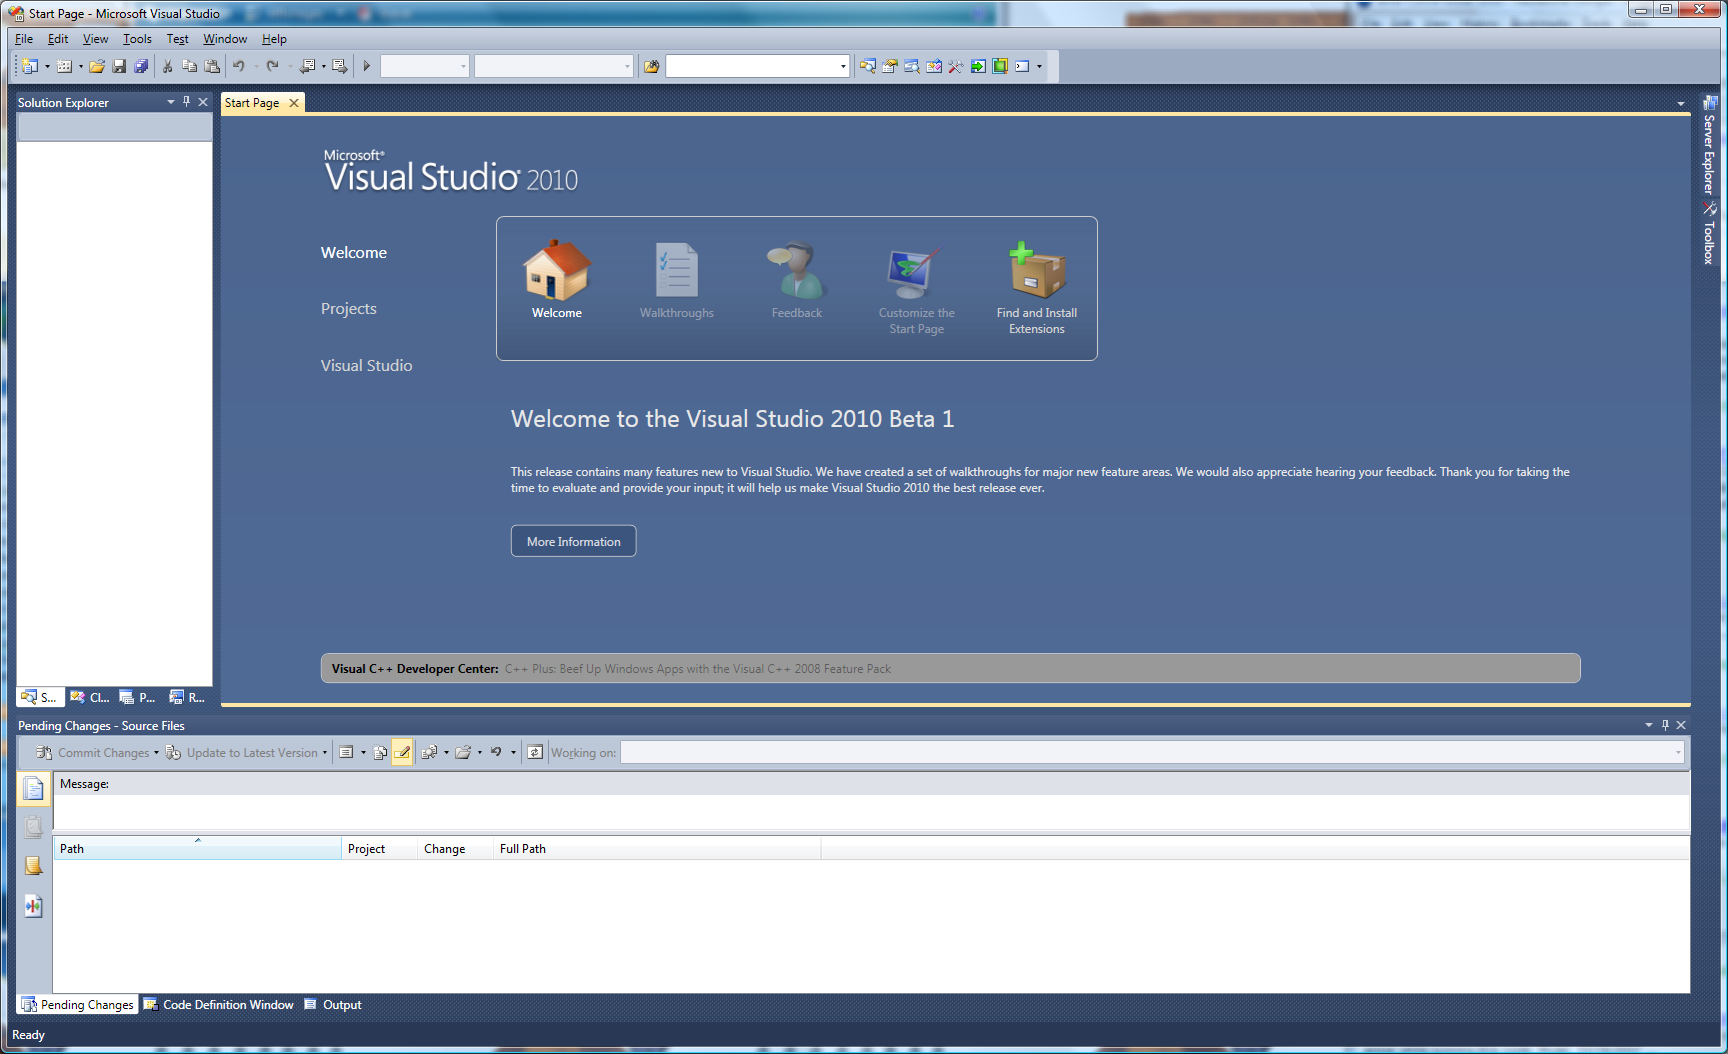Toggle the highlighted pencil Comments button
The width and height of the screenshot is (1728, 1054).
[x=402, y=752]
